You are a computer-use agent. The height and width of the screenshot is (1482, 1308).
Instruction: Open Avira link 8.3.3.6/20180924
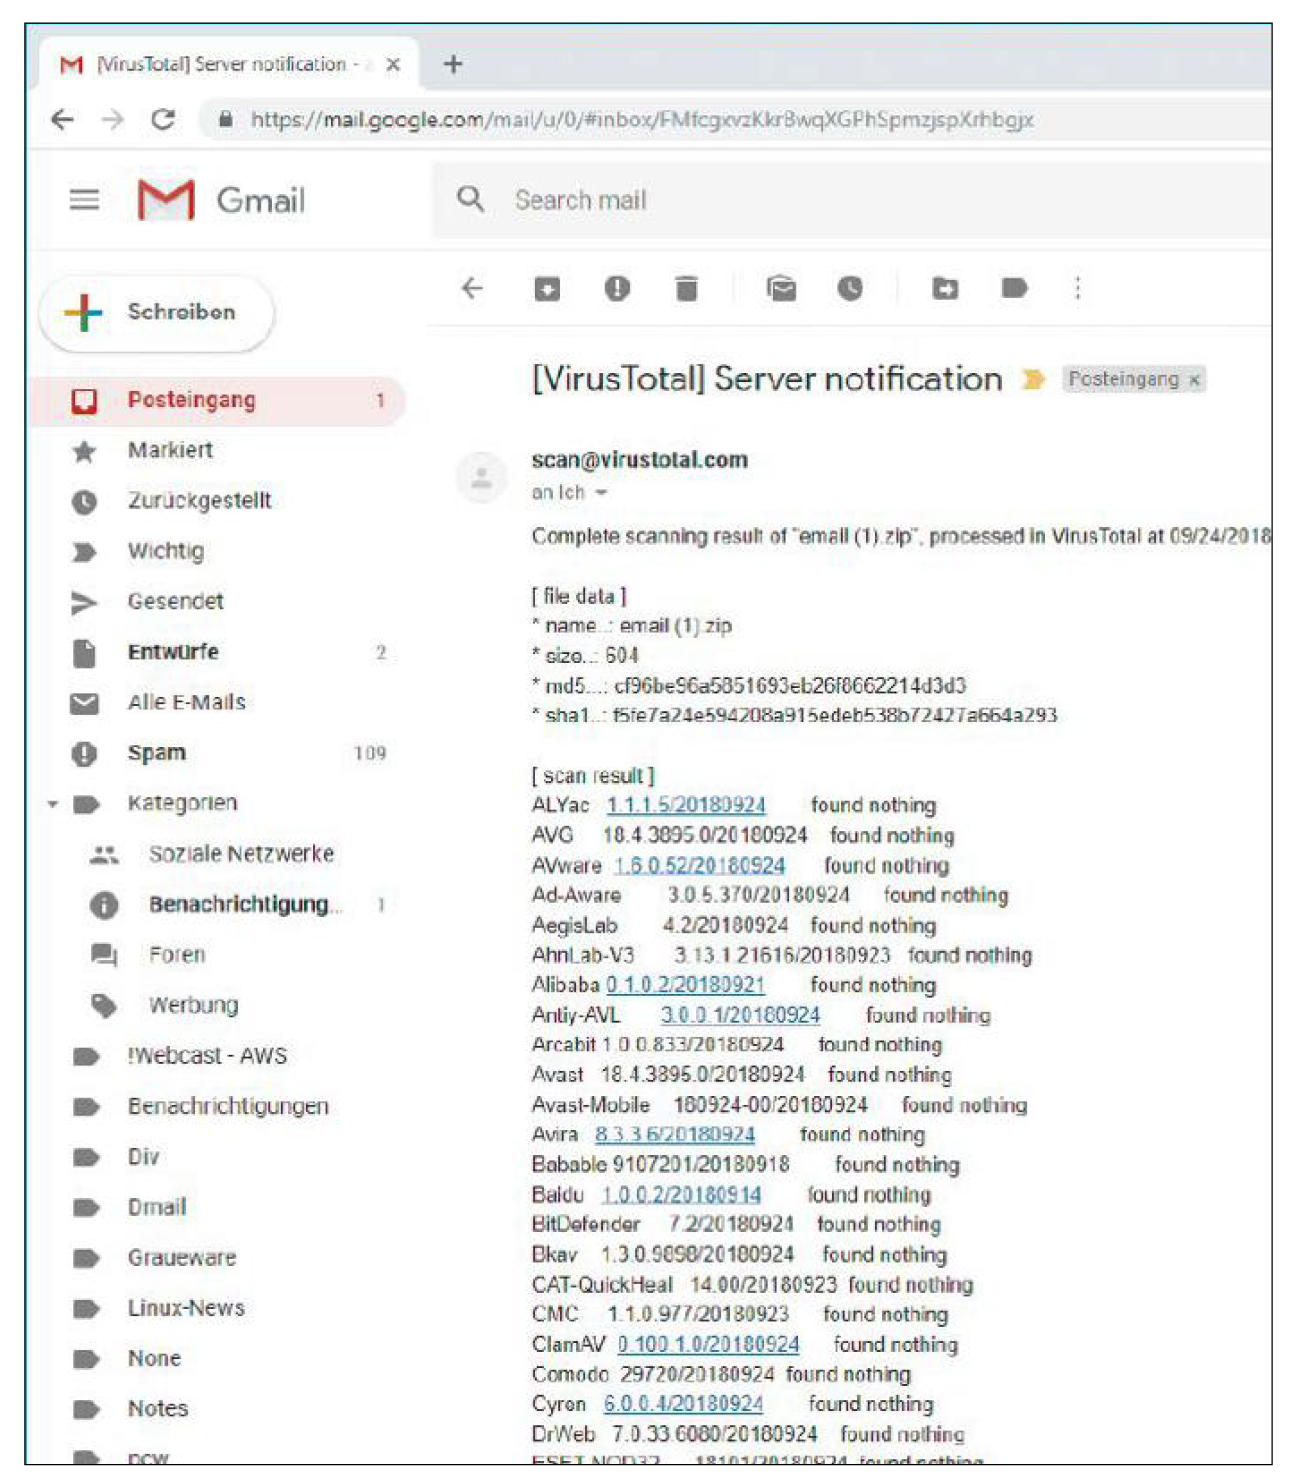click(x=675, y=1135)
